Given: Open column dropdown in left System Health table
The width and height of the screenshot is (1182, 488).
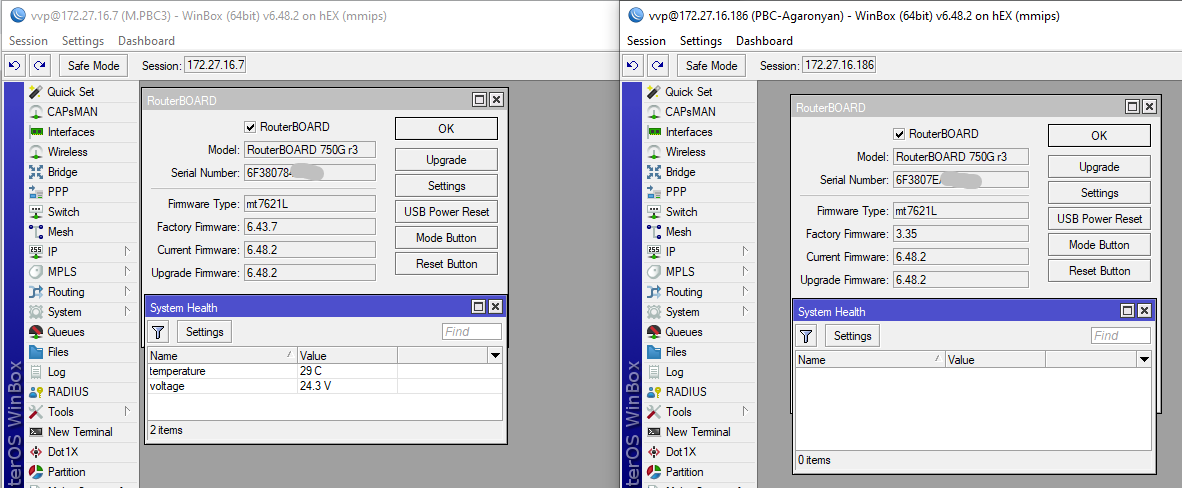Looking at the screenshot, I should tap(495, 355).
